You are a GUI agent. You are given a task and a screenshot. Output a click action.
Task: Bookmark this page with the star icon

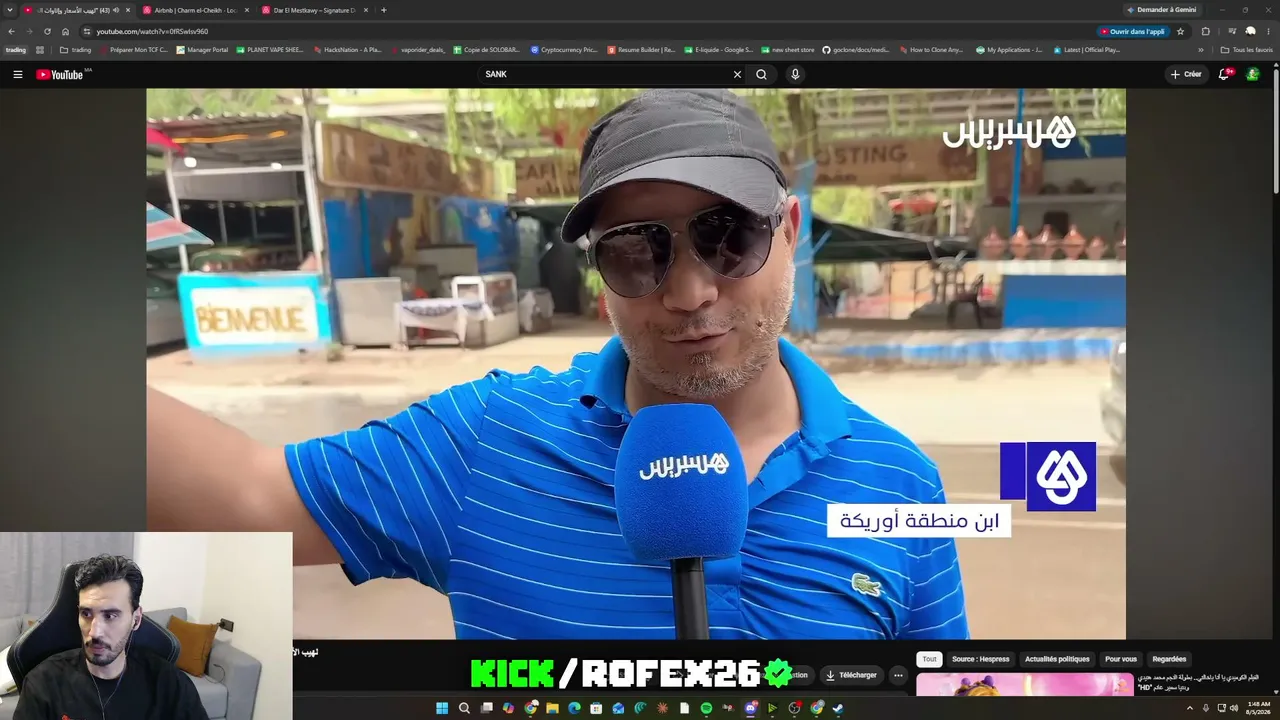coord(1180,31)
